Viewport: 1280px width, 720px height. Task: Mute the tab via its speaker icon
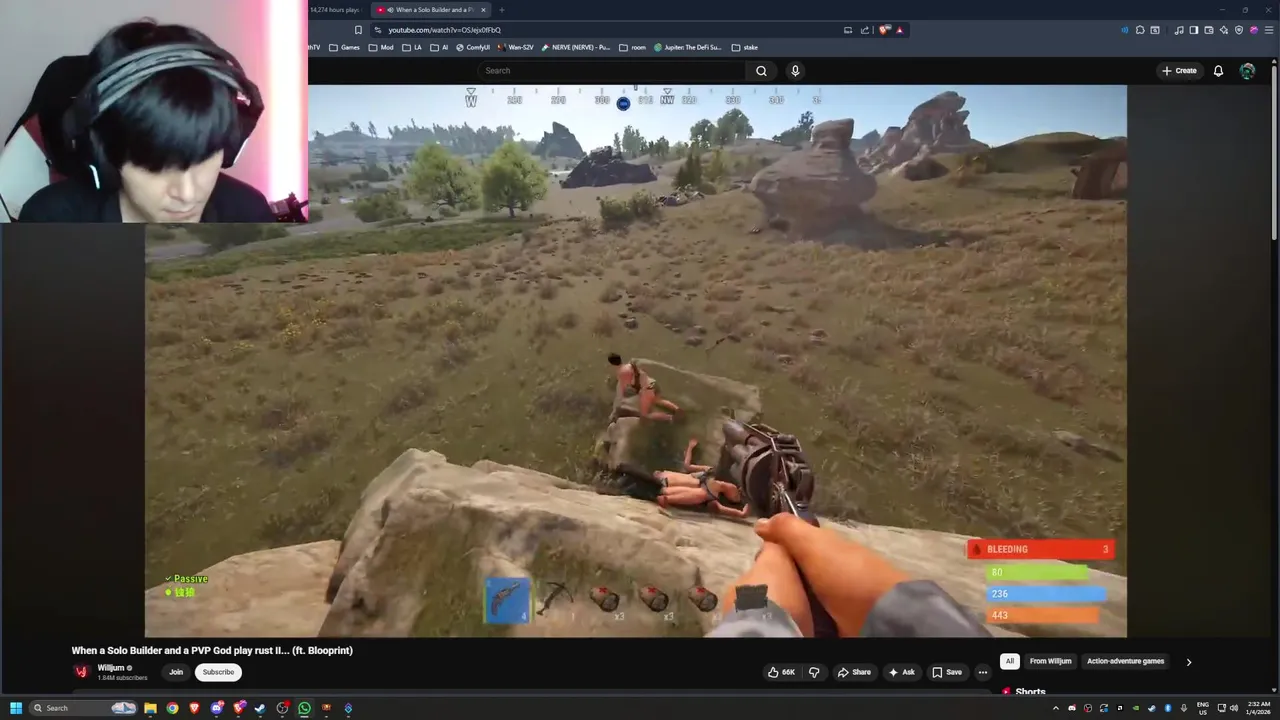[x=389, y=10]
